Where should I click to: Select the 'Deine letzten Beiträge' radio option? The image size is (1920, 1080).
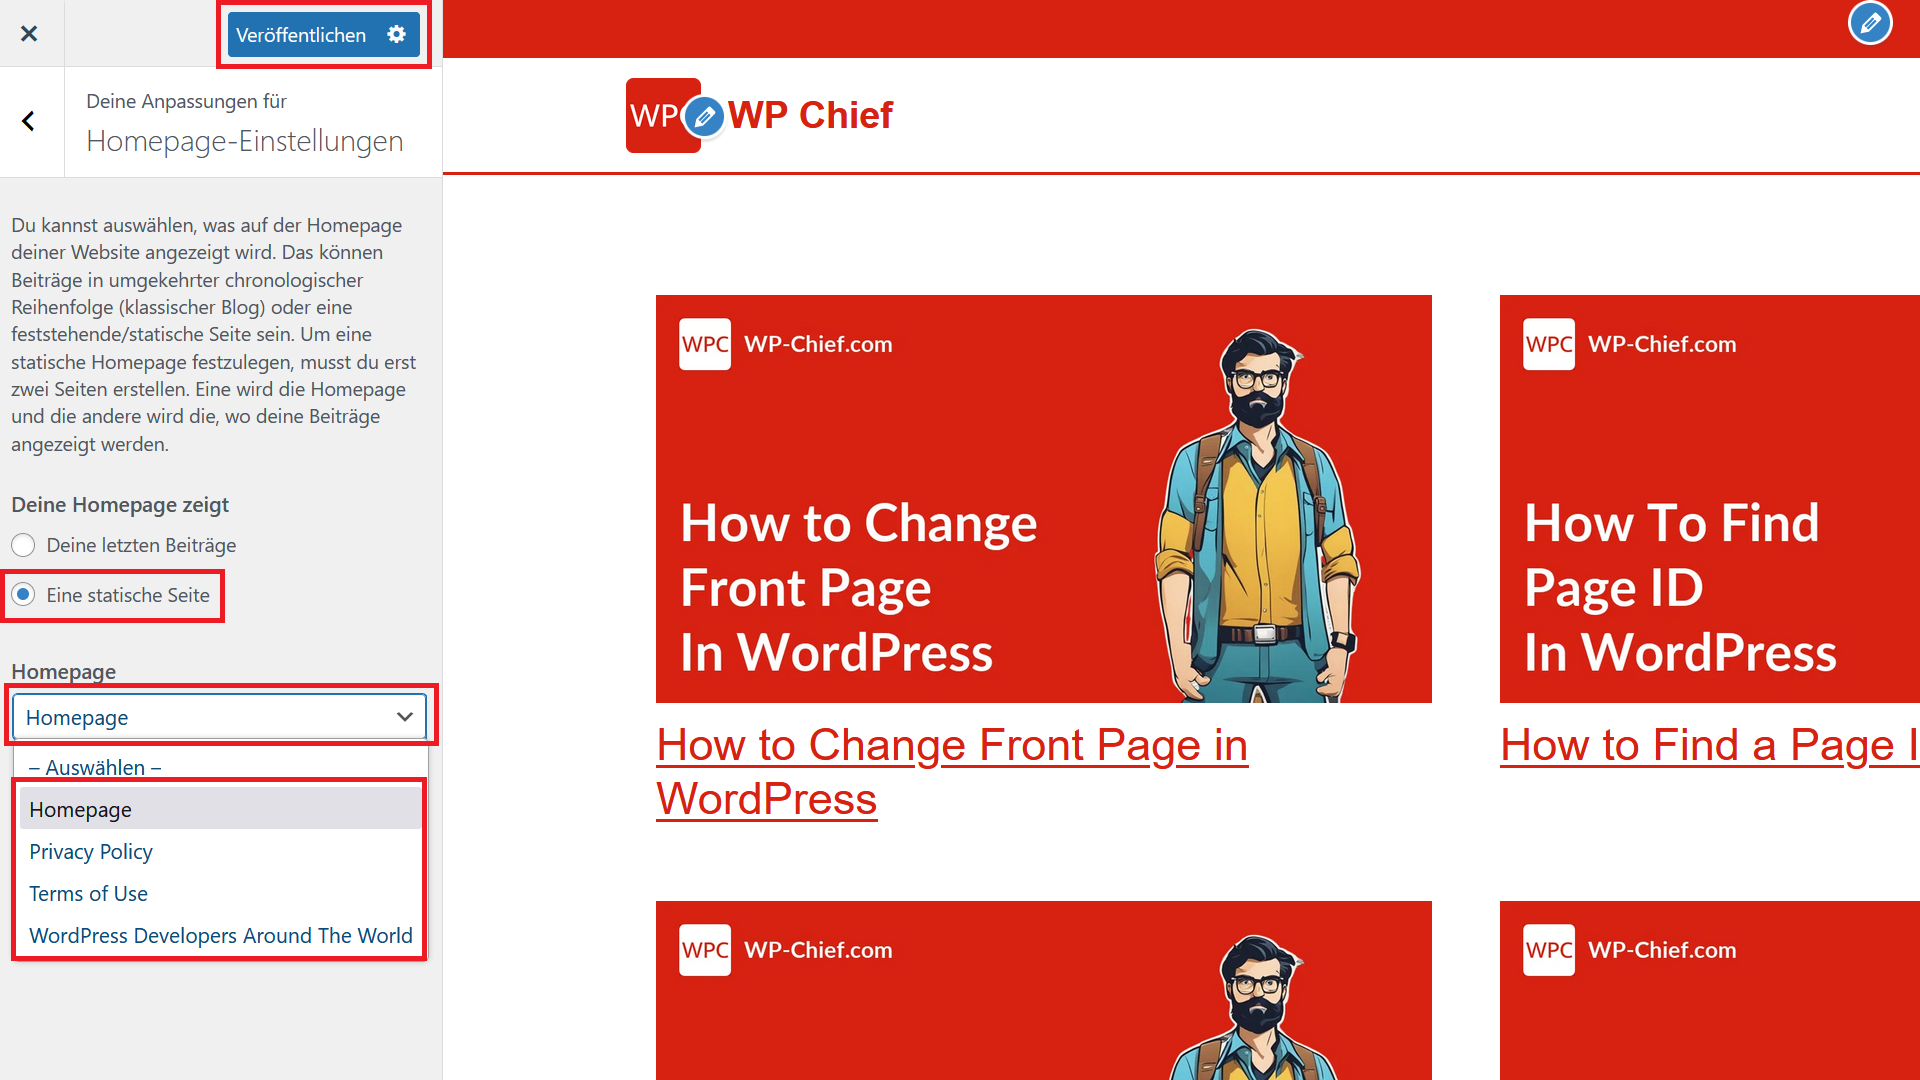(x=23, y=545)
